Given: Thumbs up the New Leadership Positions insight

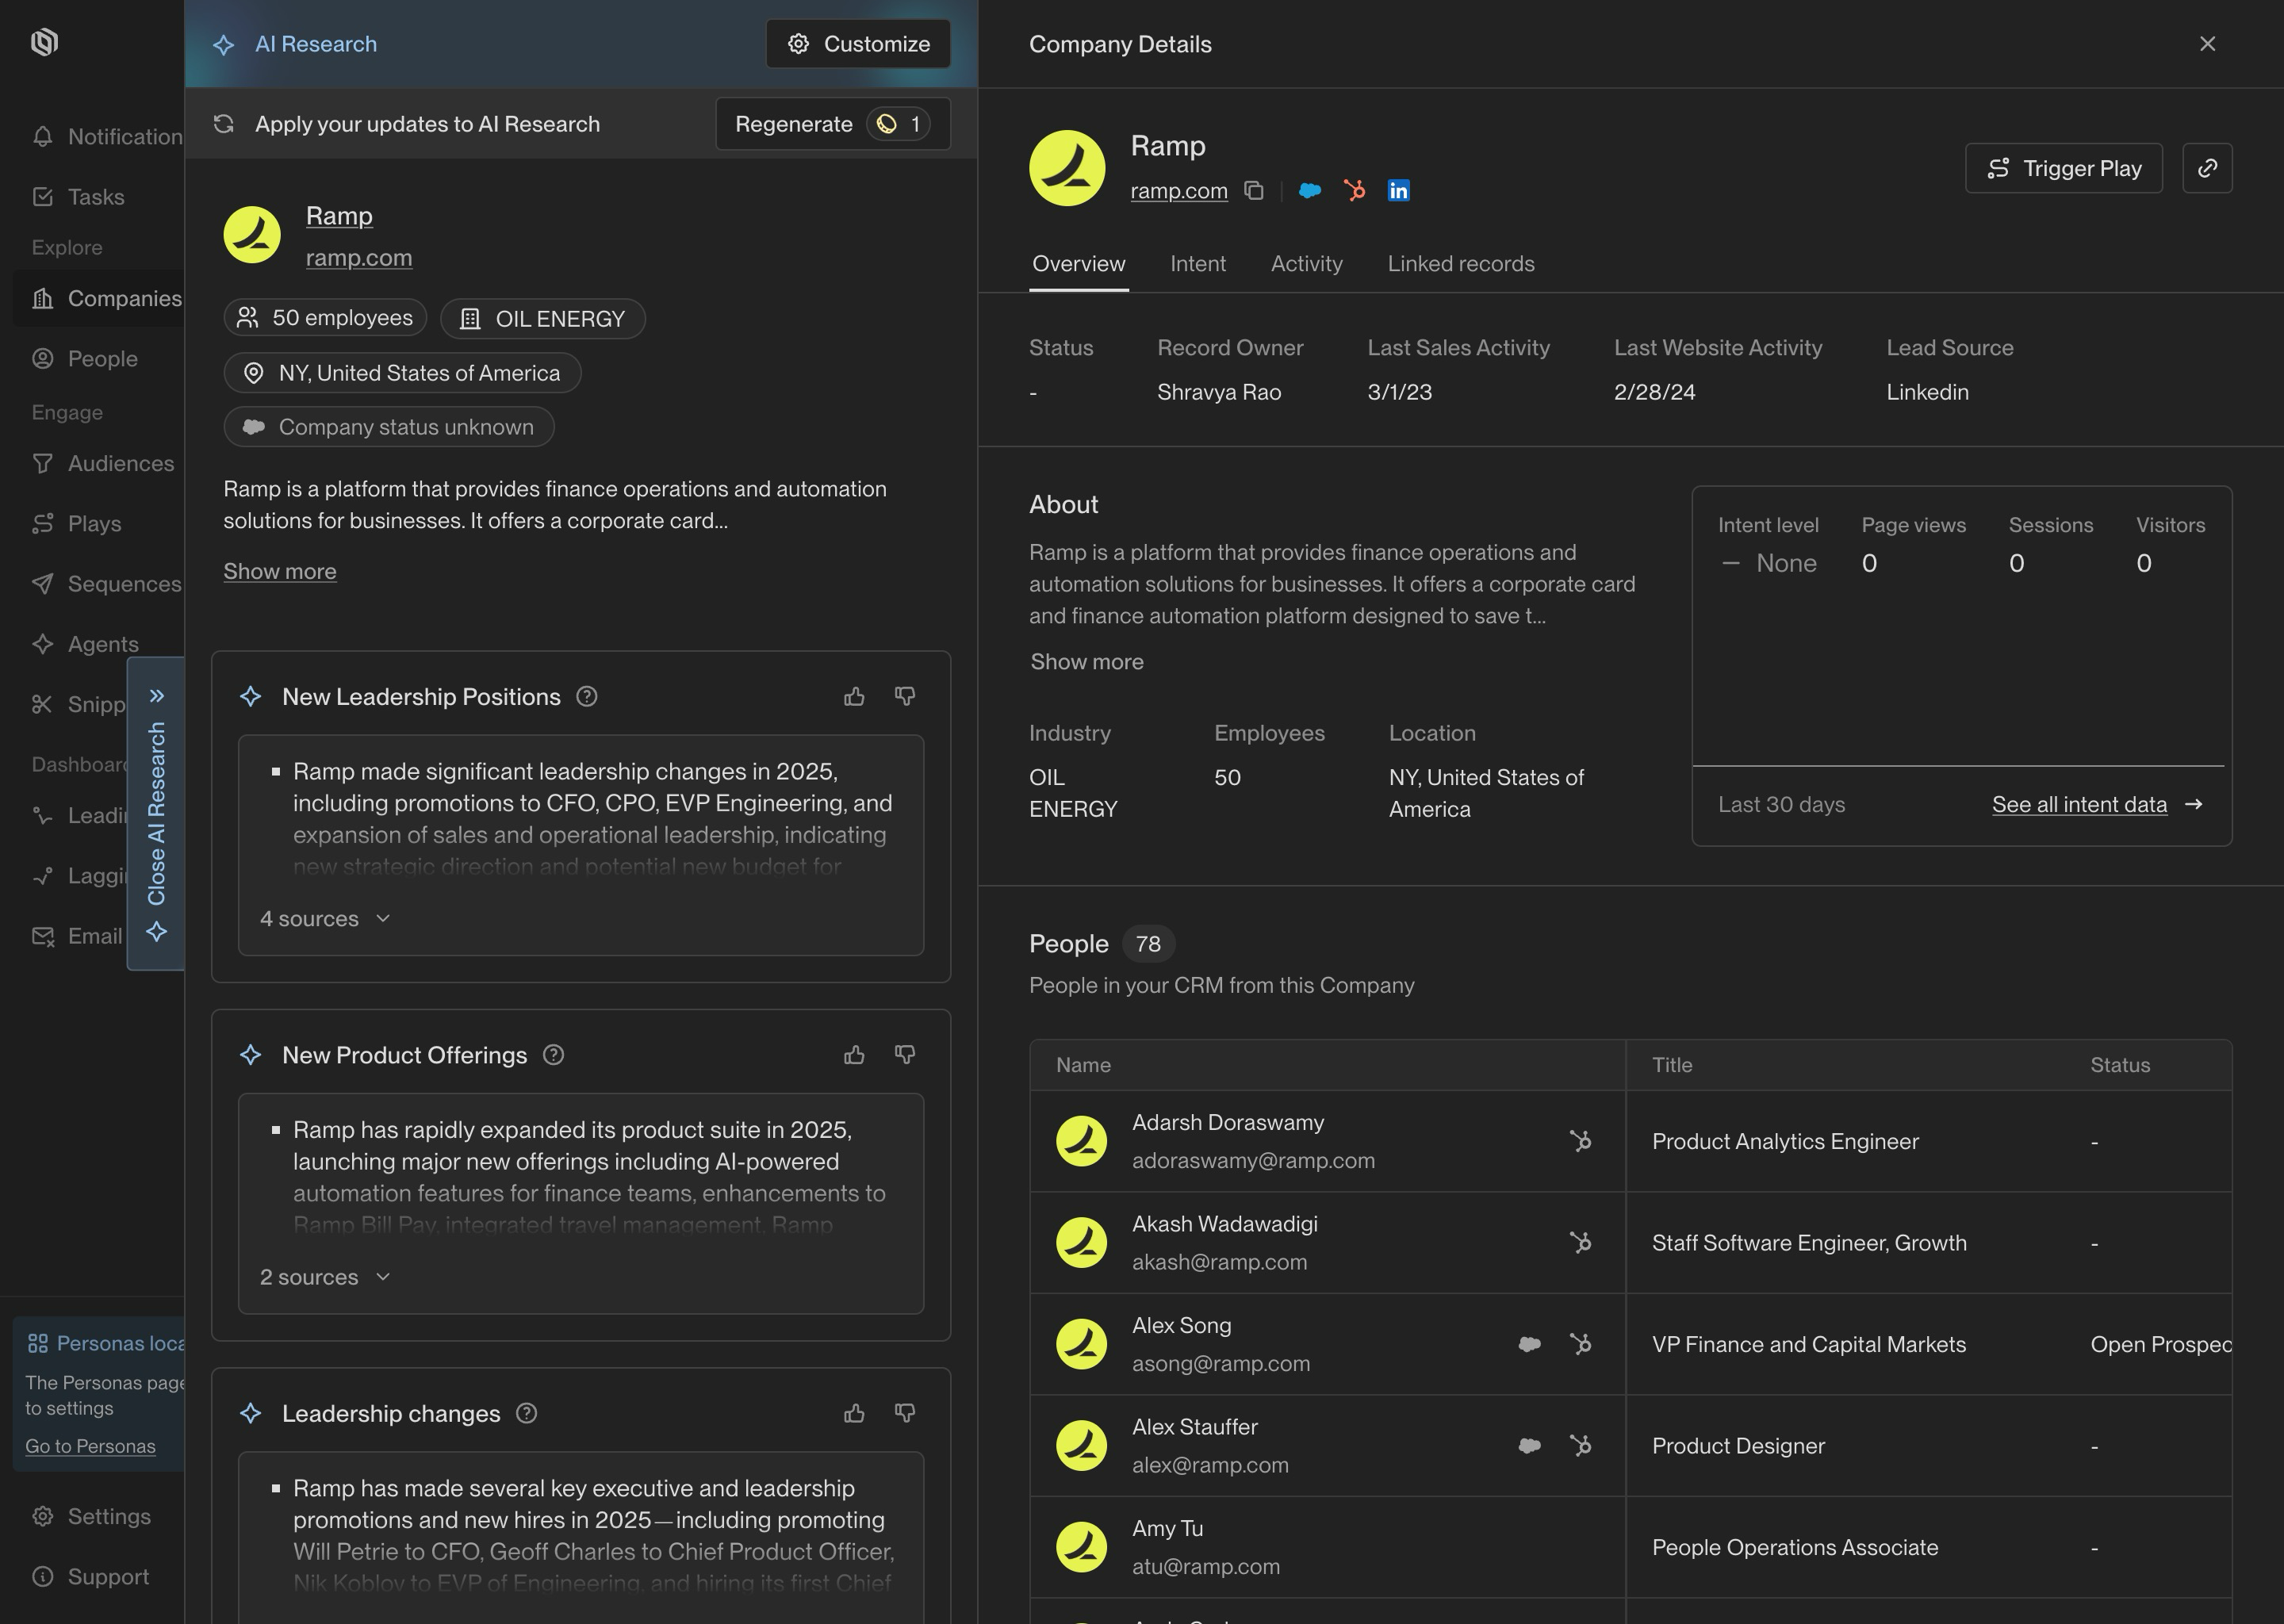Looking at the screenshot, I should coord(854,696).
